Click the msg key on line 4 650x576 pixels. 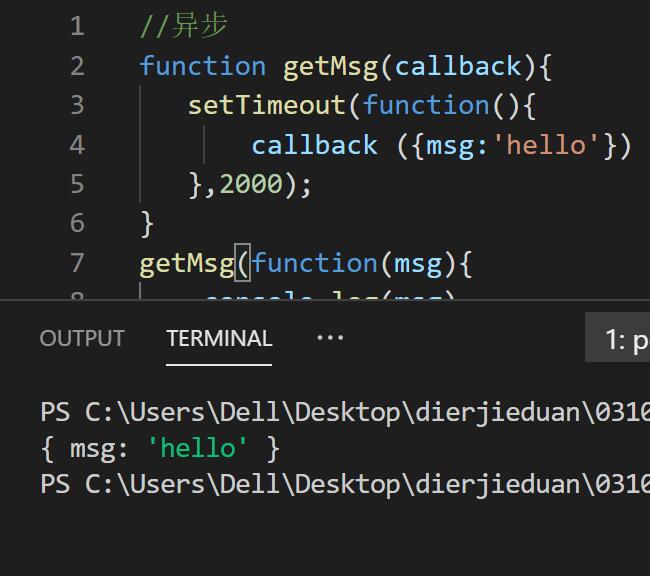(450, 146)
